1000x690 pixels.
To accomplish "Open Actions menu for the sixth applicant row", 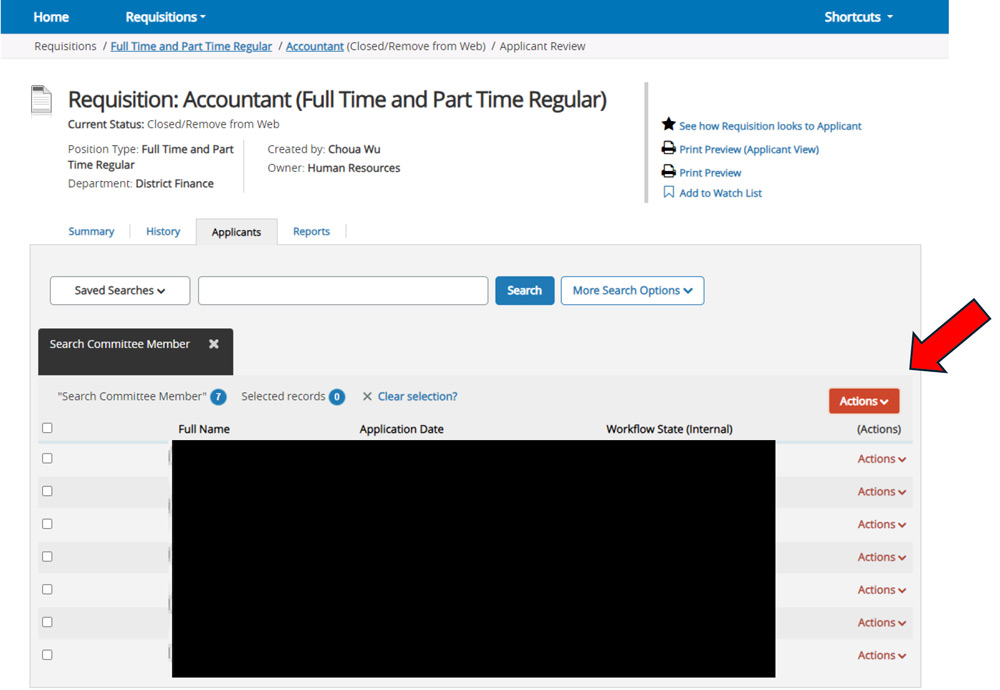I will click(x=881, y=622).
